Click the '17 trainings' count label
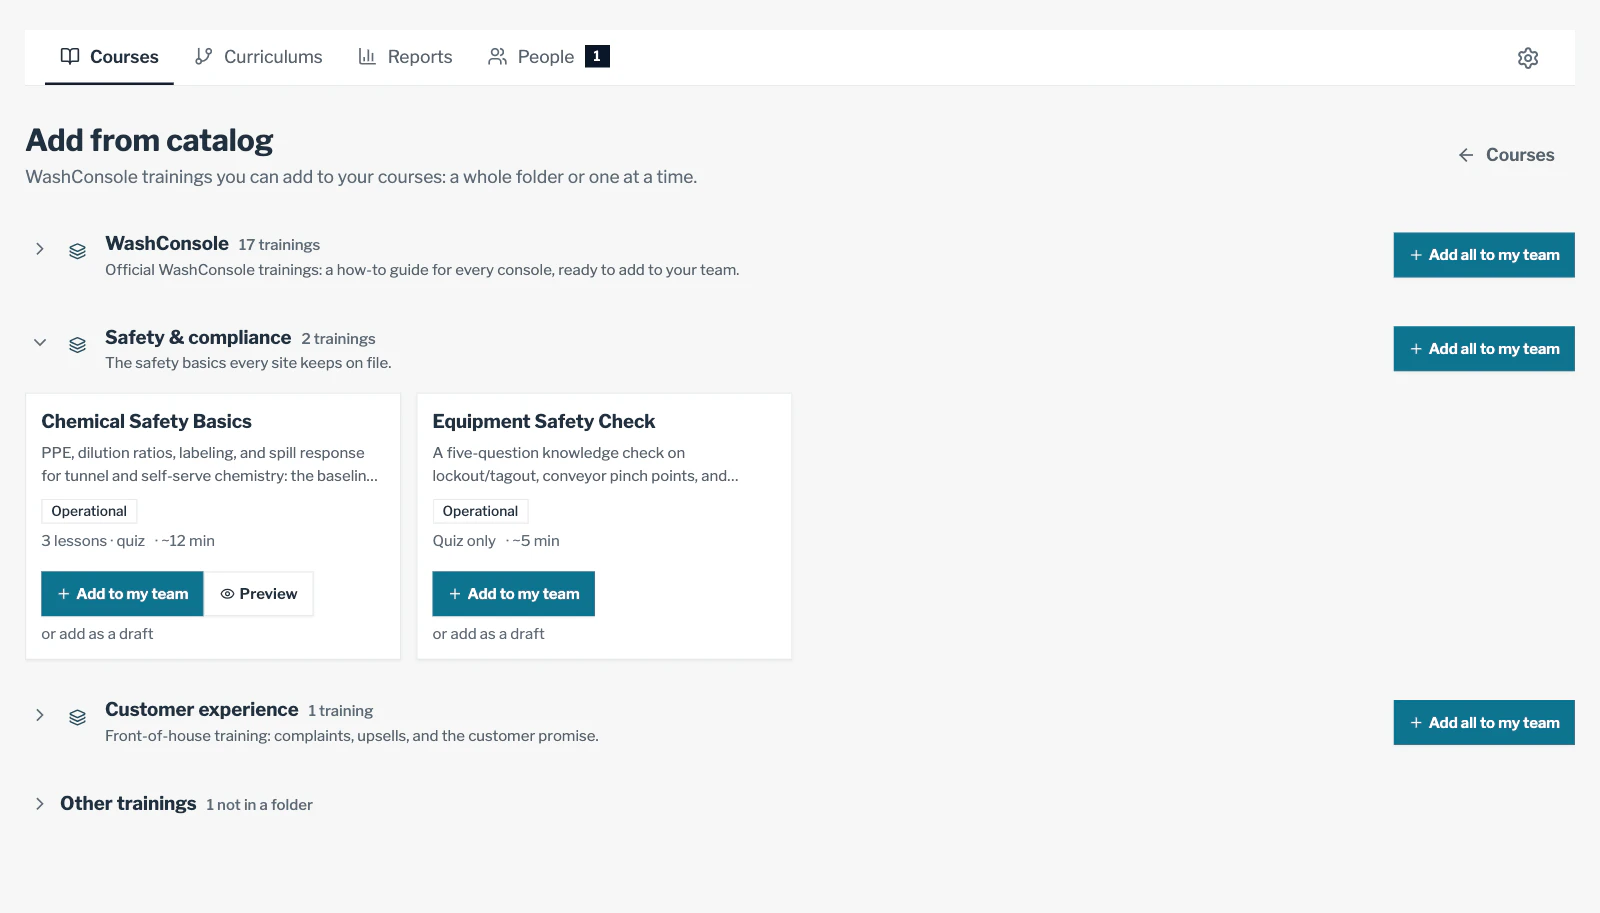This screenshot has width=1600, height=913. click(x=279, y=245)
